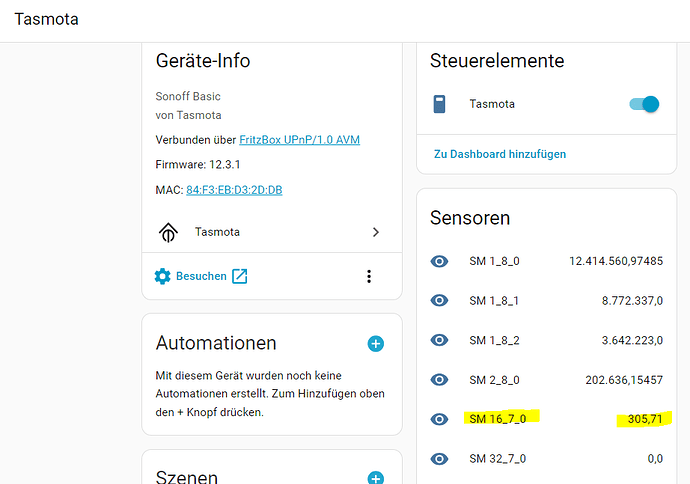Screen dimensions: 690x484
Task: Click Zu Dashboard hinzufügen
Action: (x=500, y=154)
